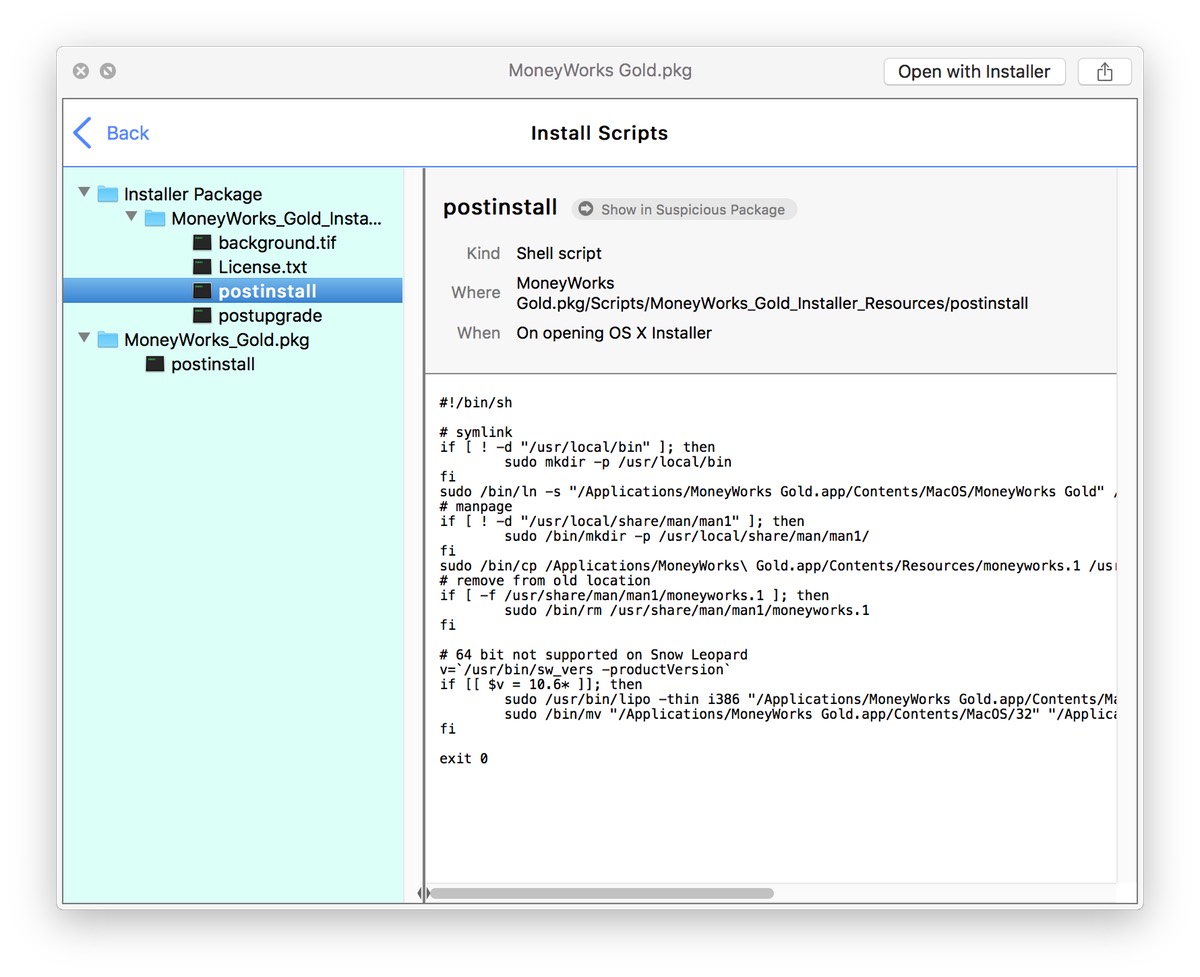1200x977 pixels.
Task: Click the bottom postinstall script icon
Action: coord(155,364)
